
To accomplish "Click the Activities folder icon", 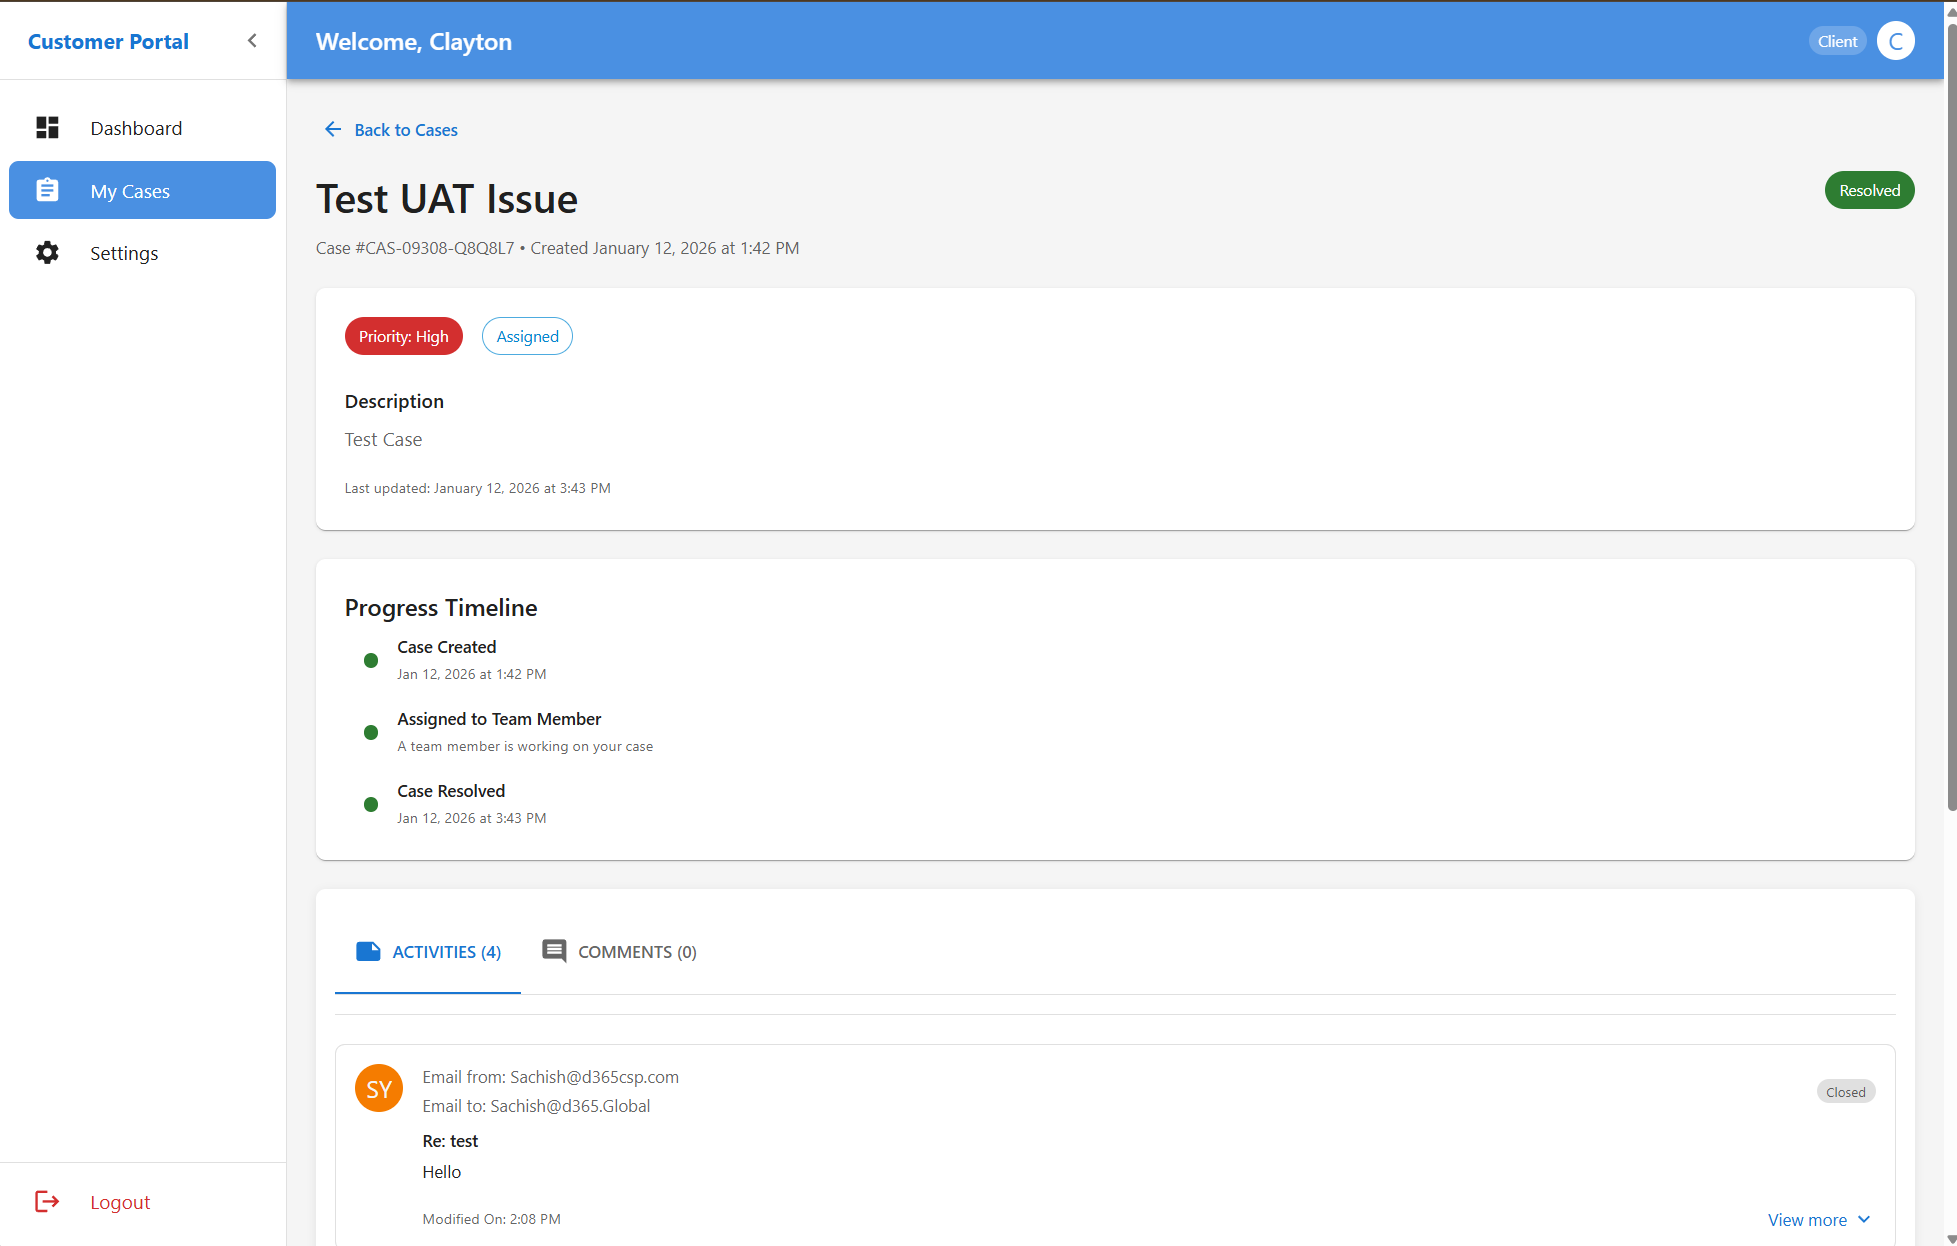I will pyautogui.click(x=368, y=951).
